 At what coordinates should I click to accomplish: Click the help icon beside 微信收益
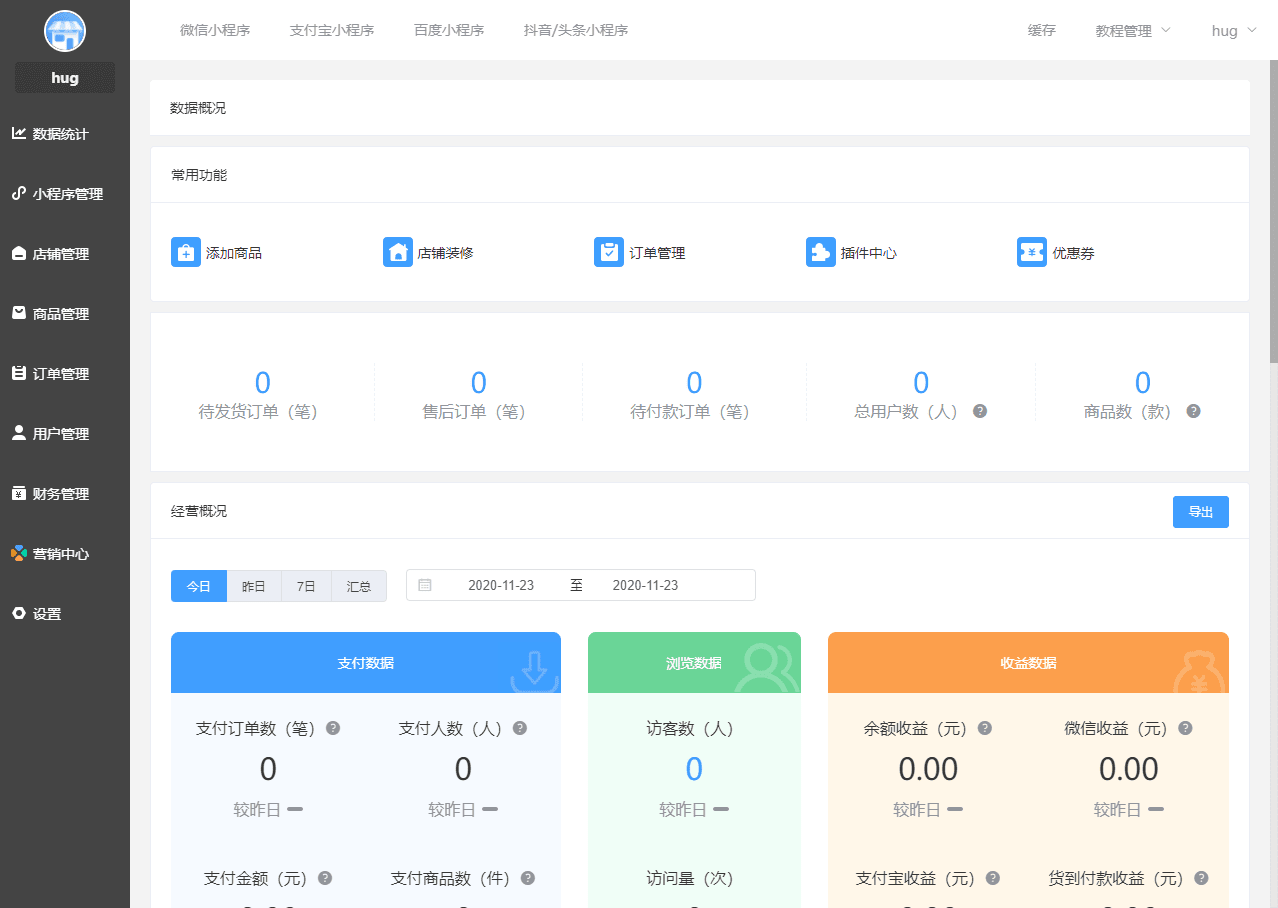[1186, 728]
